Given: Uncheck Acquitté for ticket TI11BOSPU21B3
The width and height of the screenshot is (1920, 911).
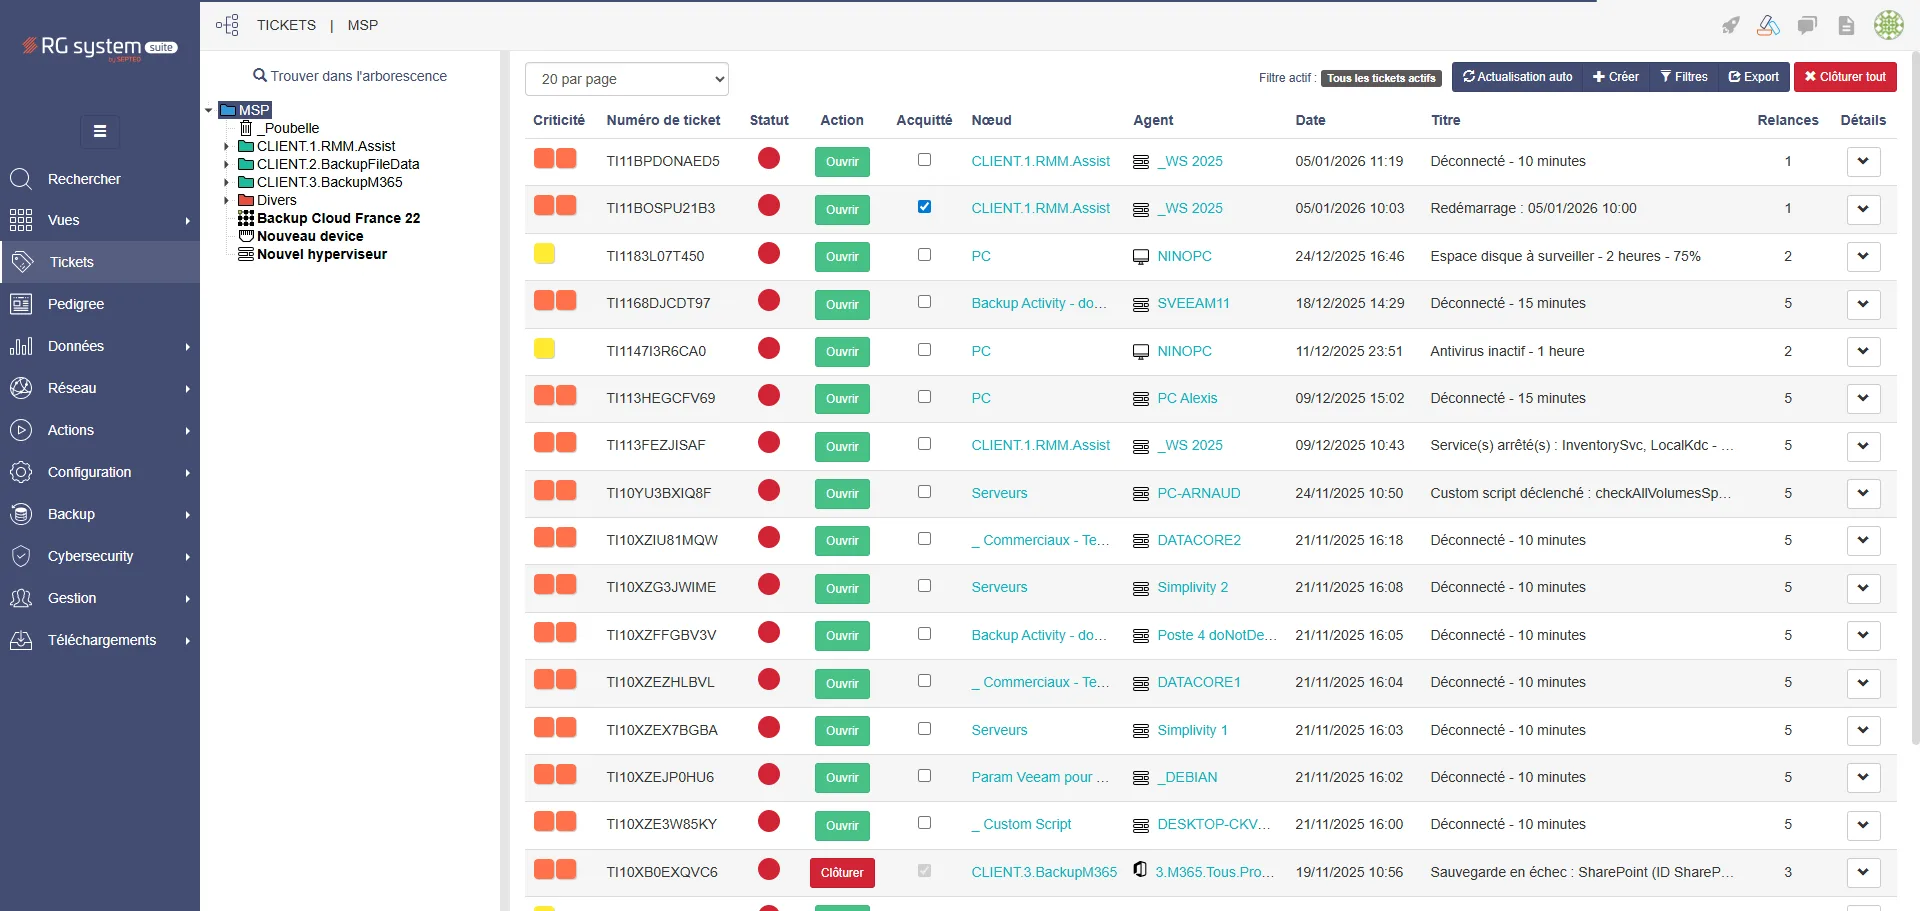Looking at the screenshot, I should [924, 207].
